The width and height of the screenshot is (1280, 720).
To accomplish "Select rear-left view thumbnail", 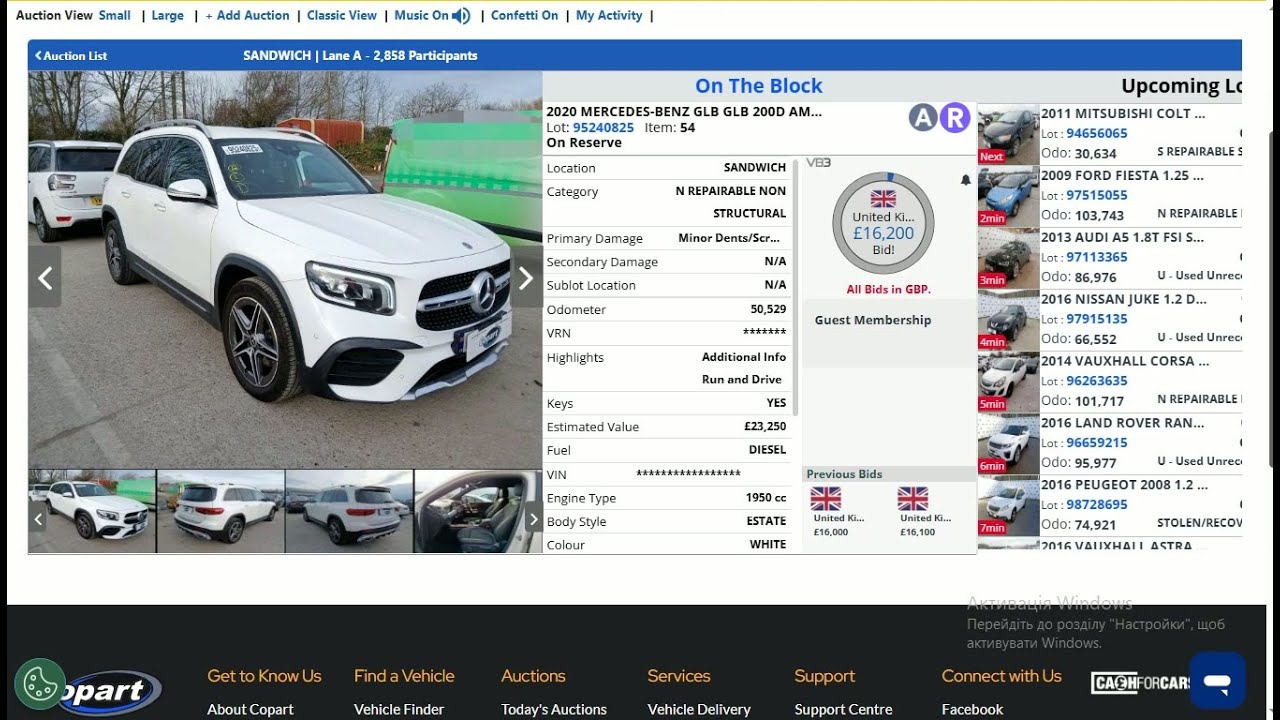I will tap(349, 512).
